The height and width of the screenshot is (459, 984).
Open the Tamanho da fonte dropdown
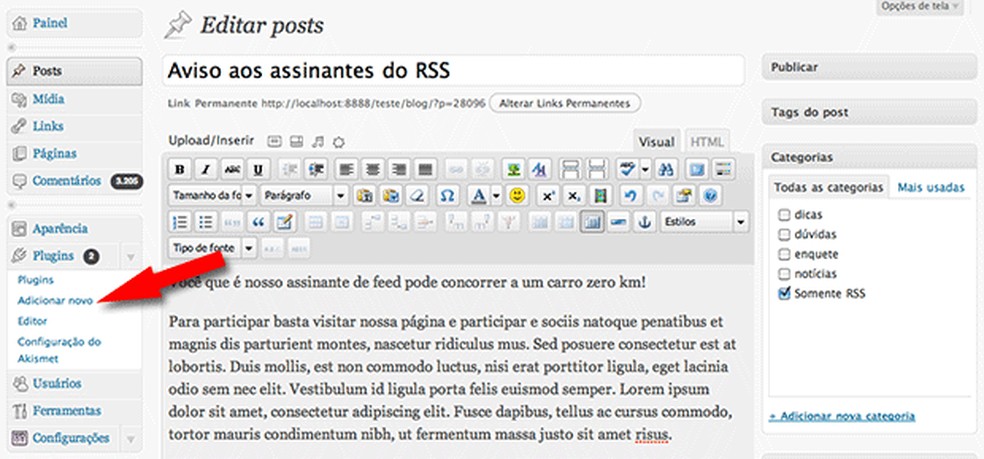click(213, 196)
